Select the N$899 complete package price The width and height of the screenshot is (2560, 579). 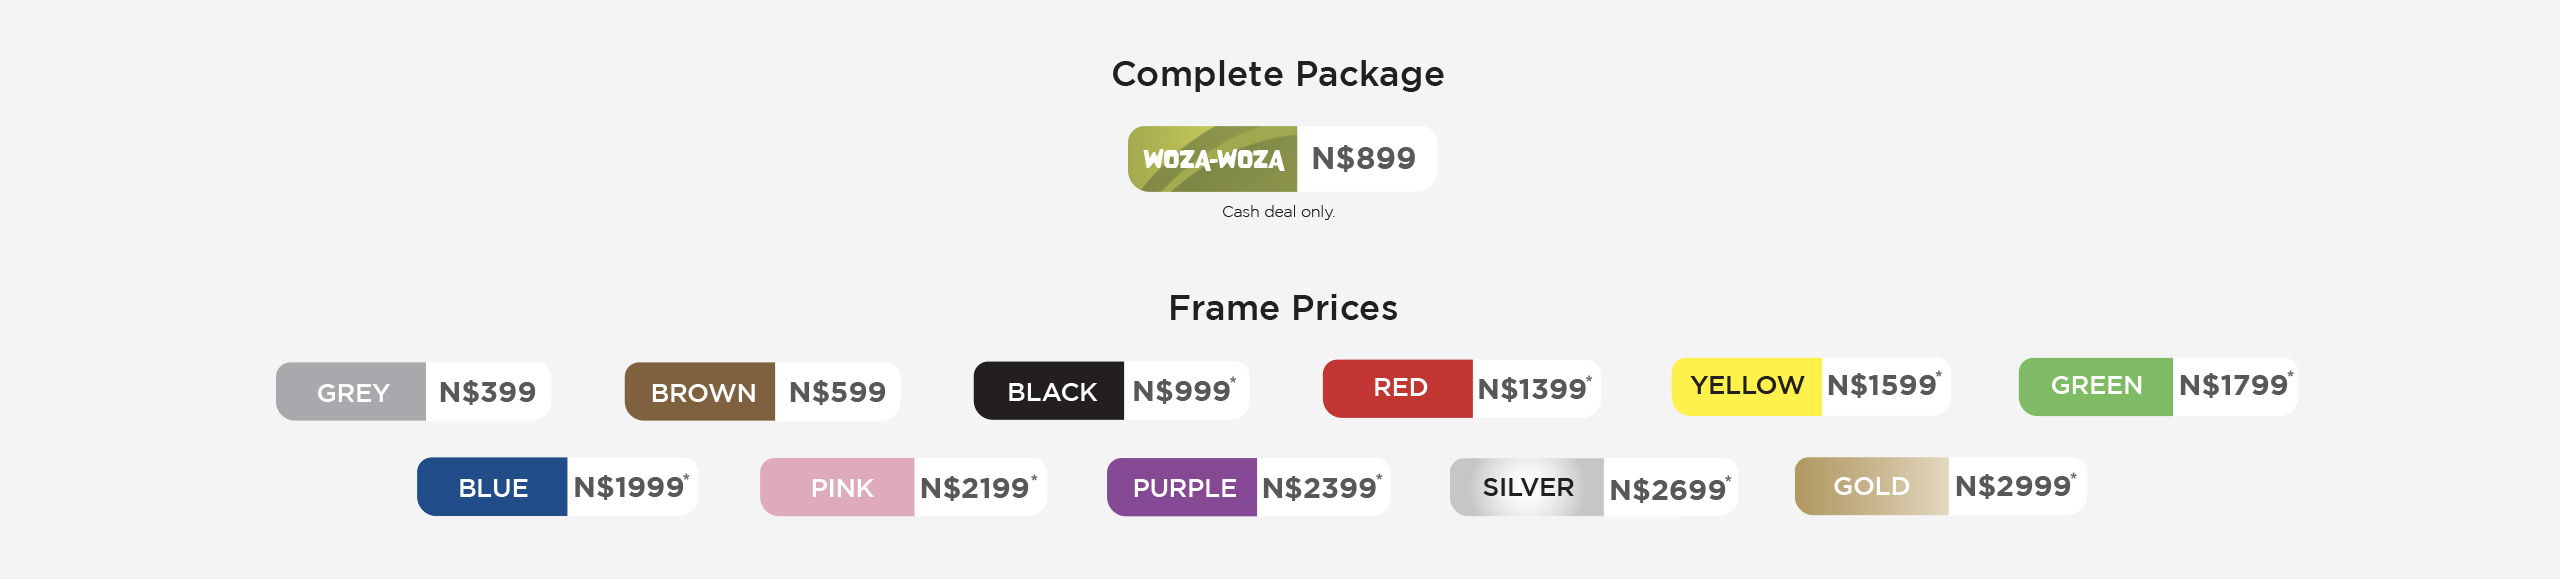coord(1364,158)
